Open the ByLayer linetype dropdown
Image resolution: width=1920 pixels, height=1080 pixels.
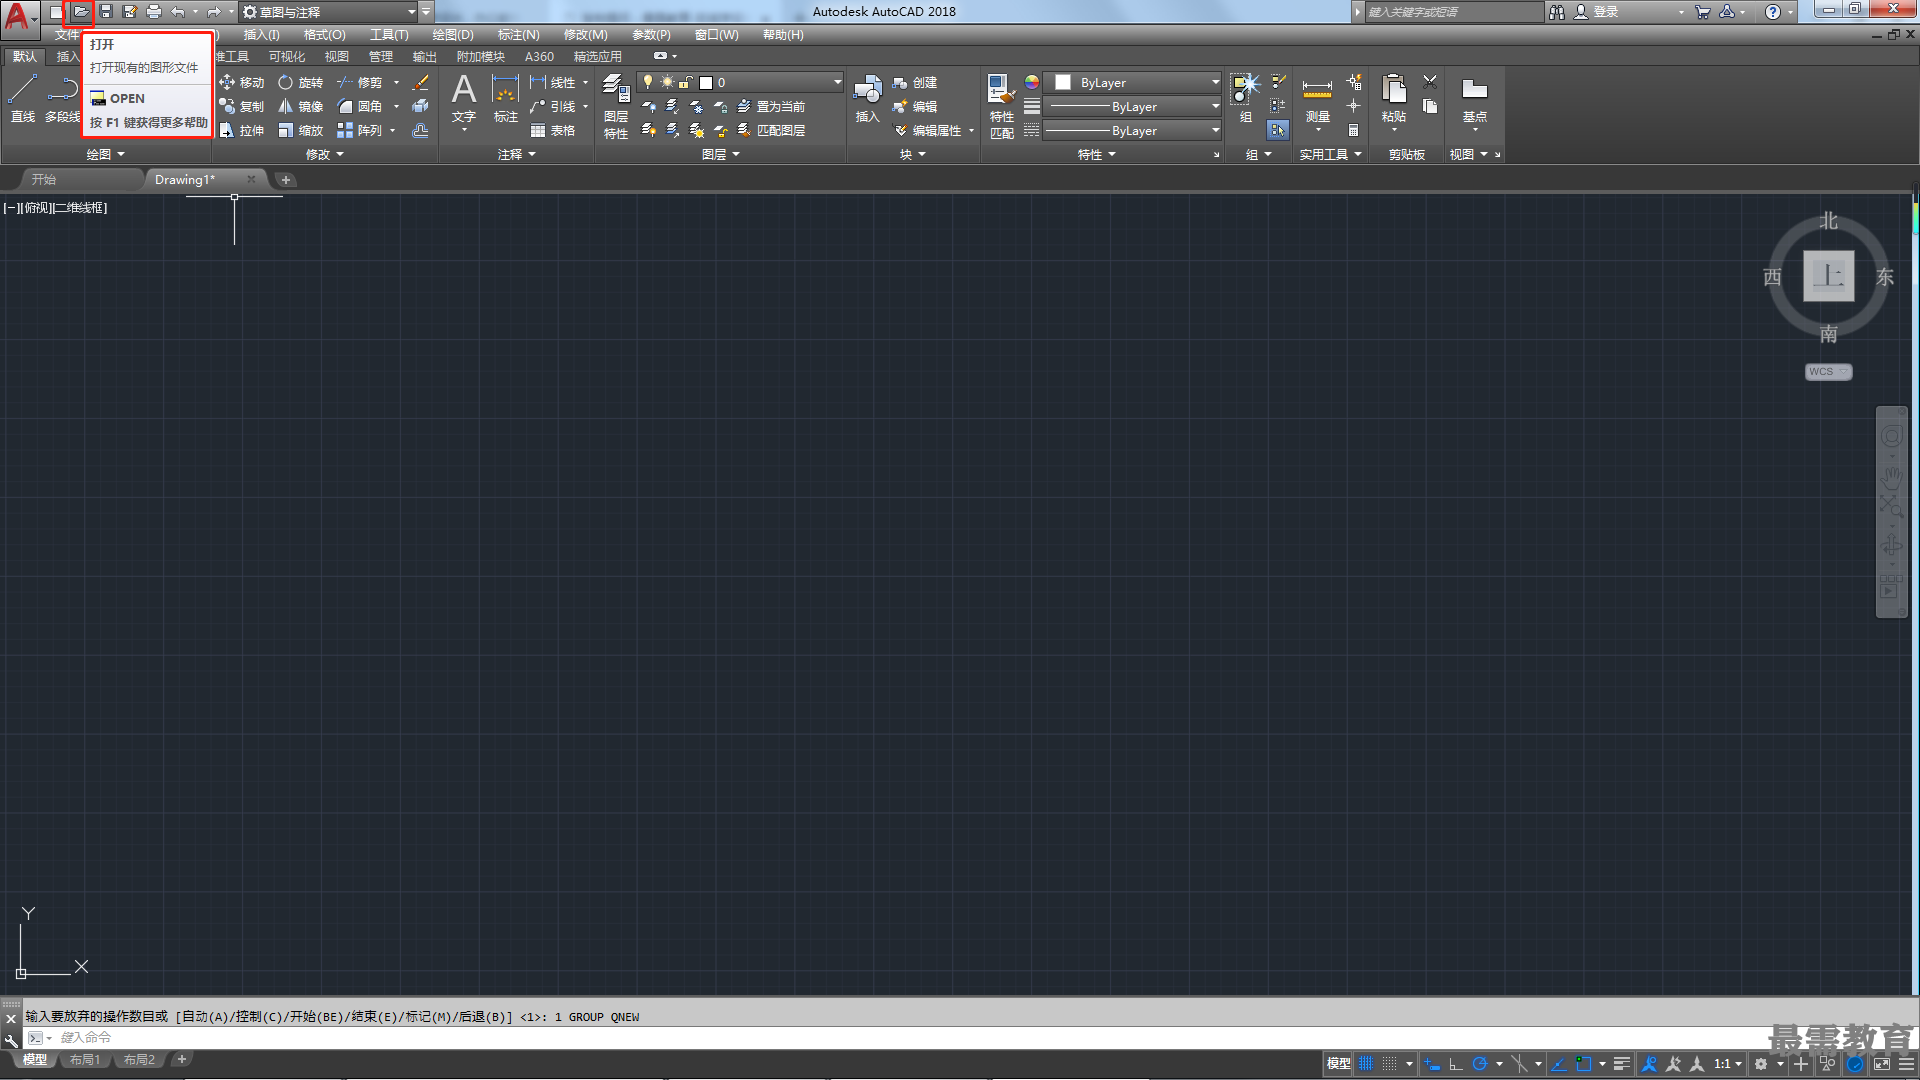[x=1133, y=131]
